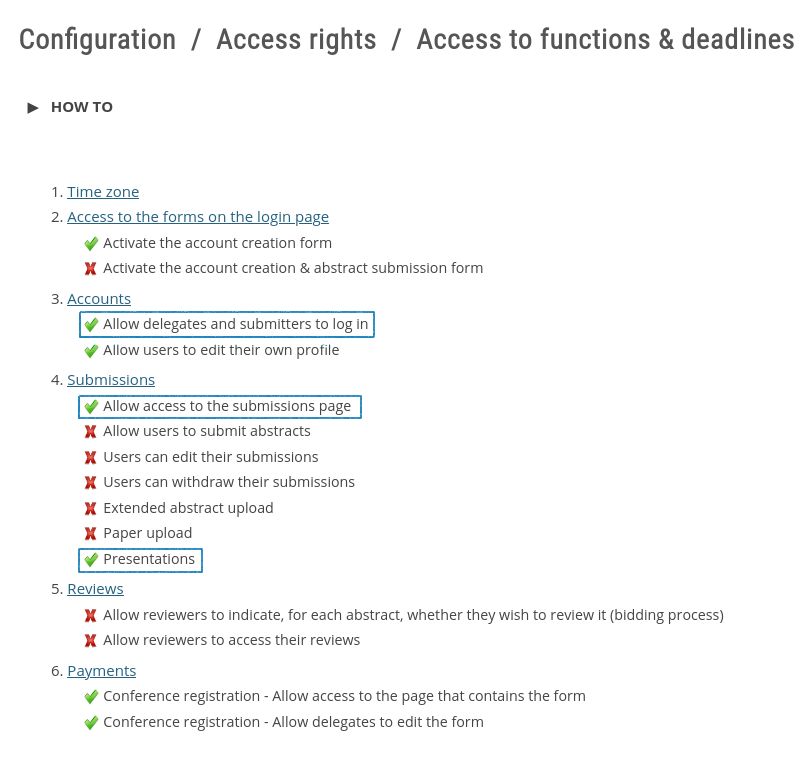Open the 'Time zone' link
Viewport: 811px width, 759px height.
103,192
